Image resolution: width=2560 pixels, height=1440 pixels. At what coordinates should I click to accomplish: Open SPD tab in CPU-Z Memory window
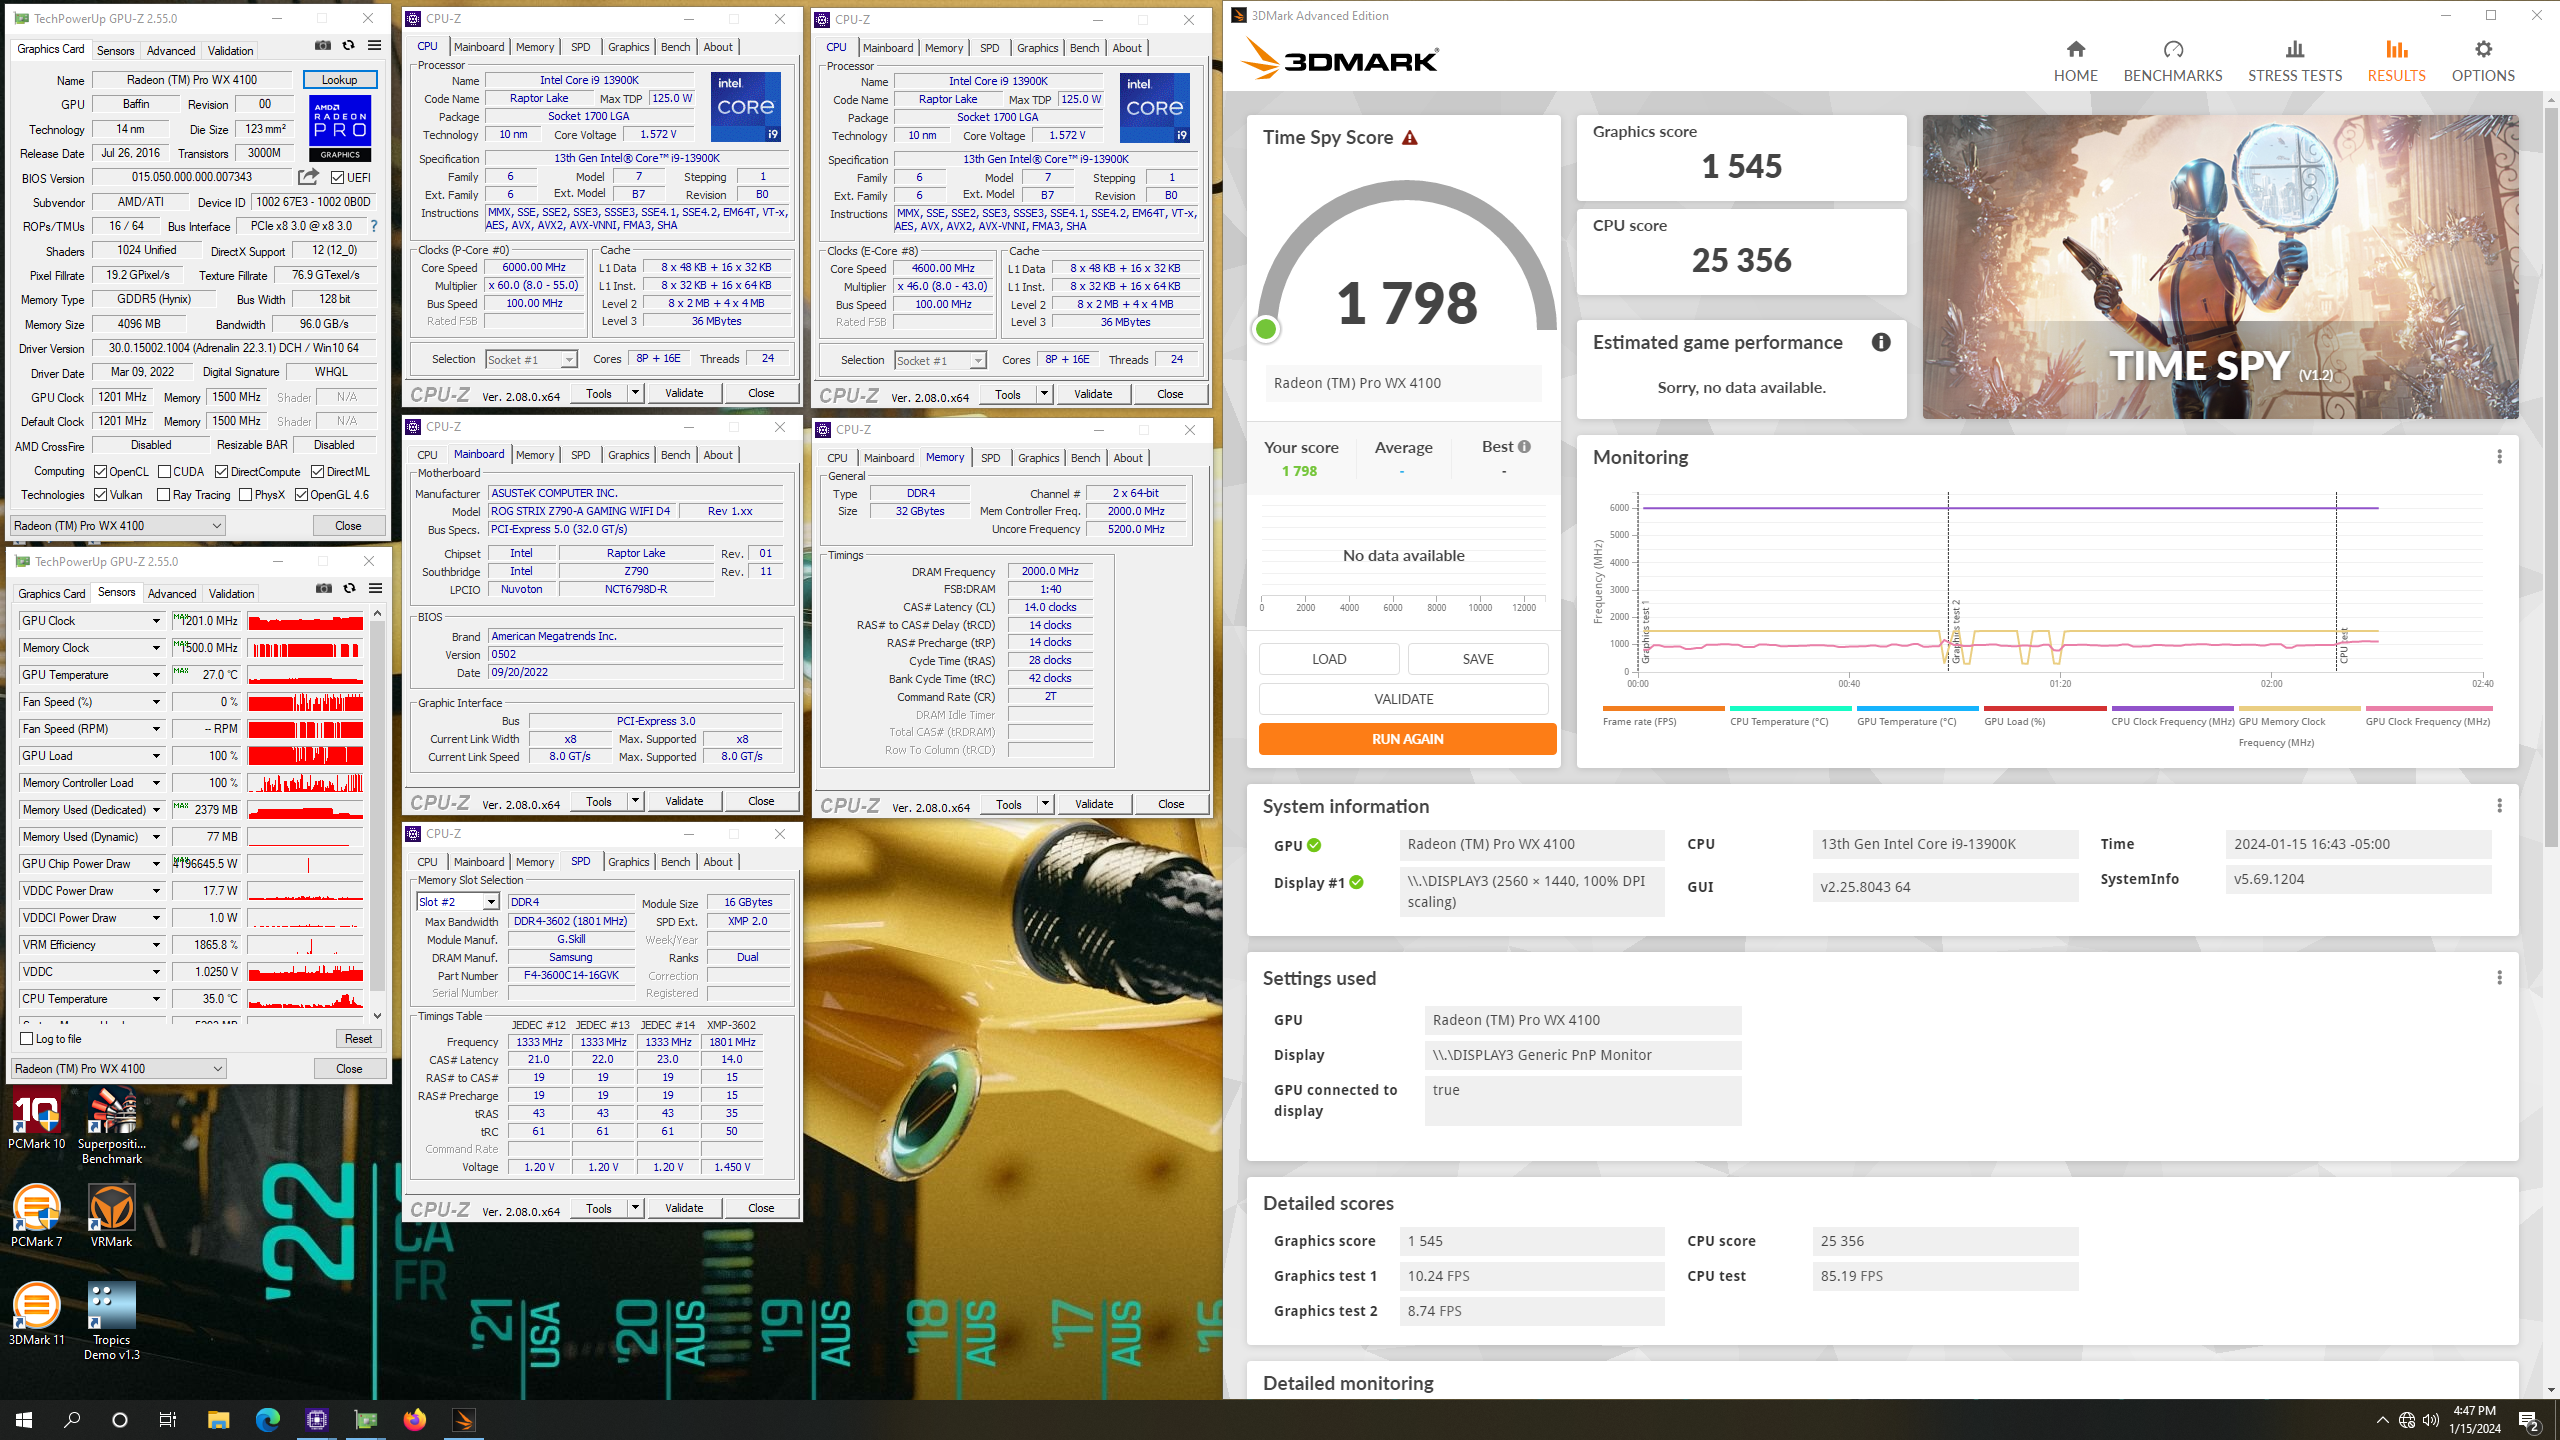[990, 458]
